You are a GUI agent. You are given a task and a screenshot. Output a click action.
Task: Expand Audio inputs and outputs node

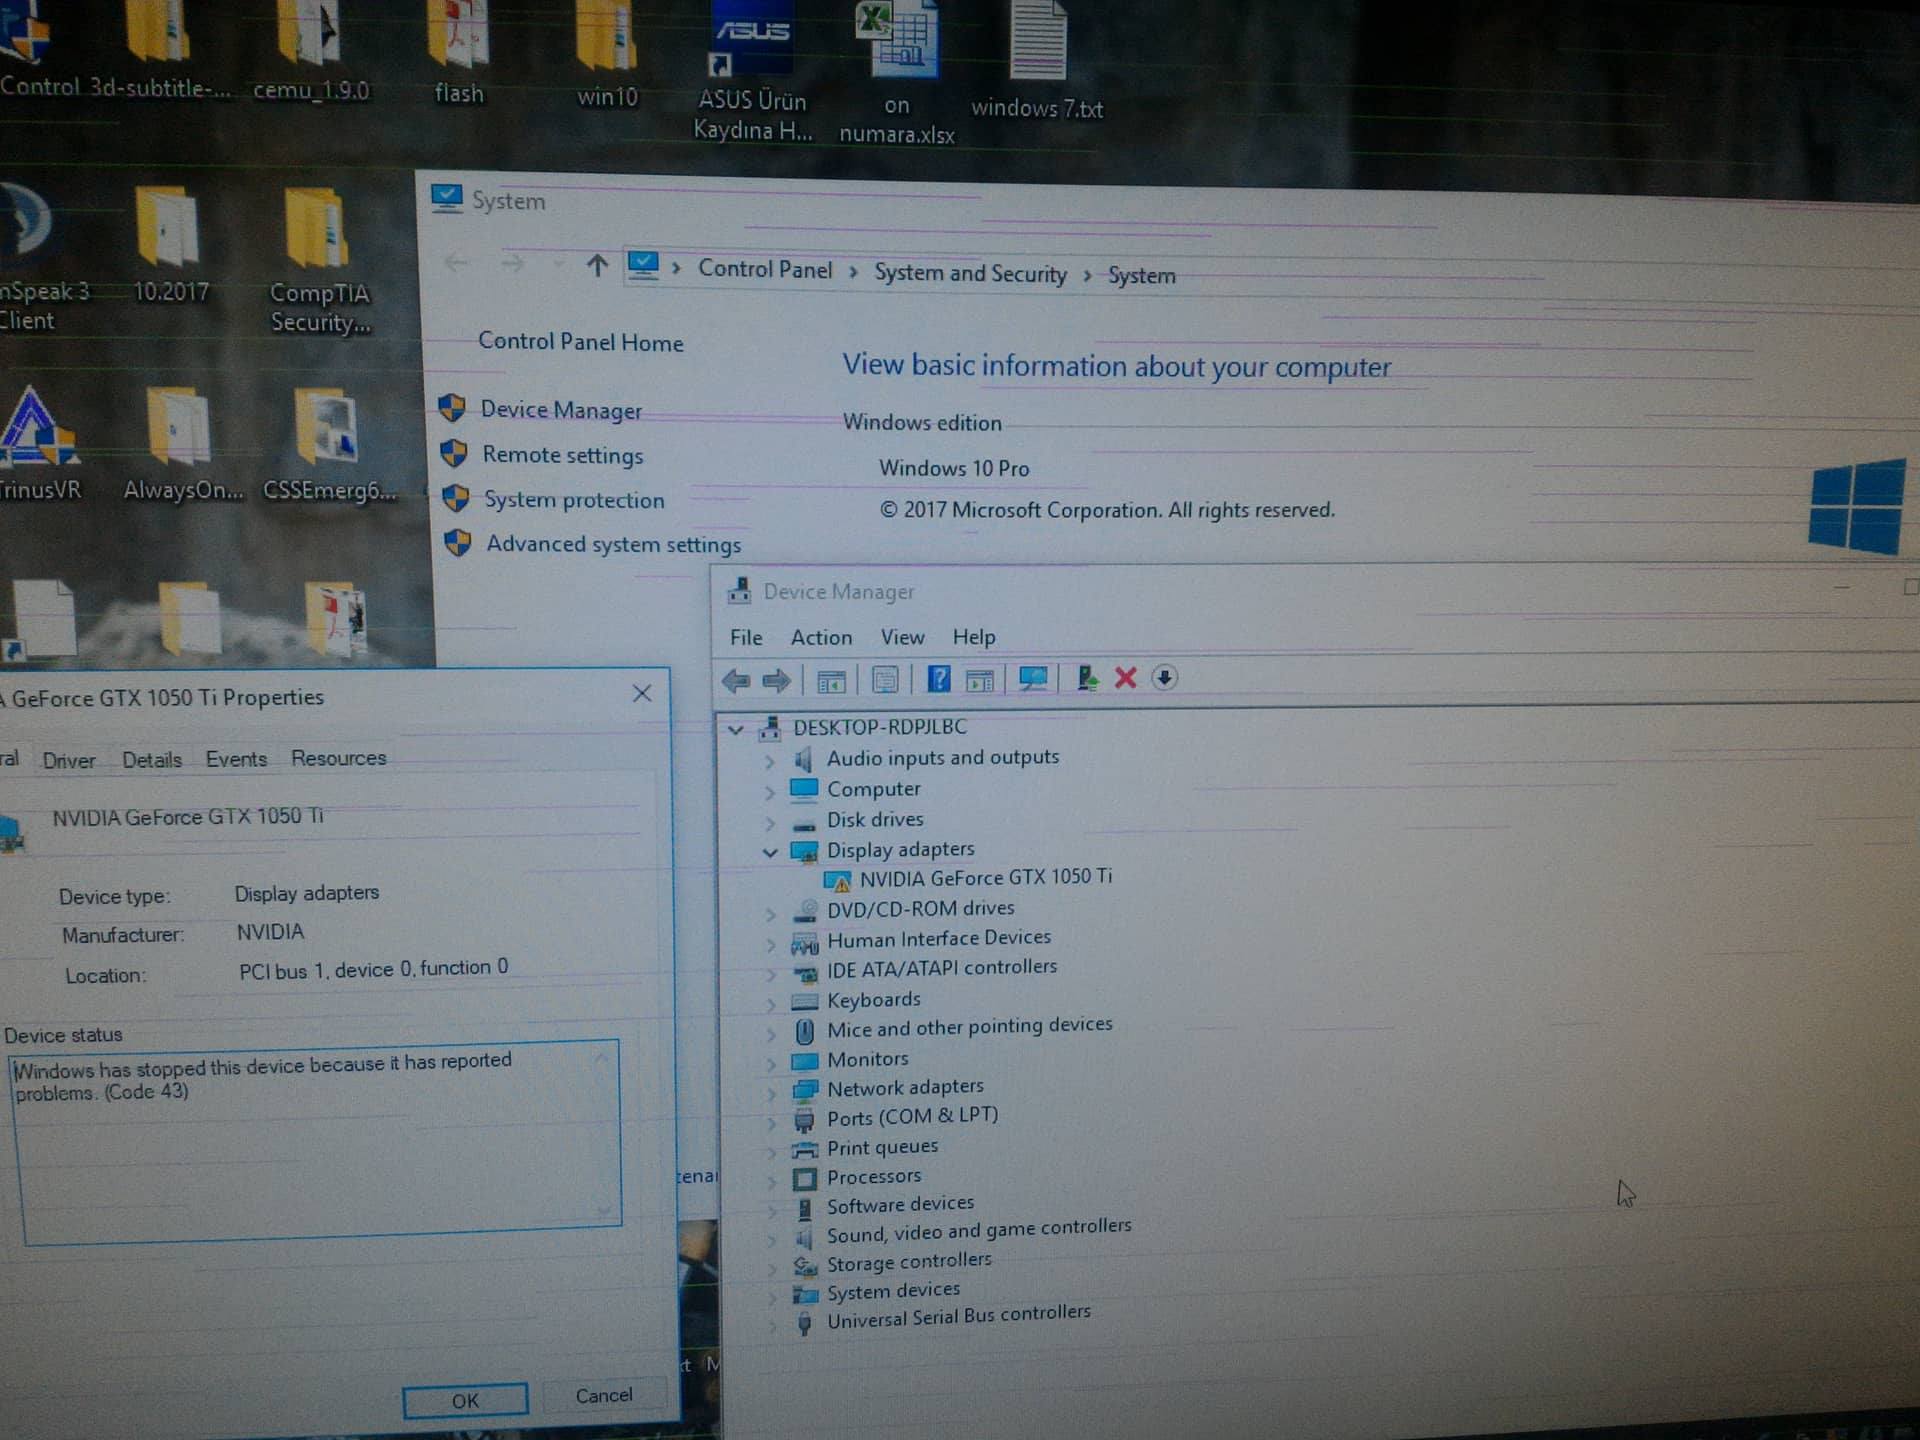(769, 761)
